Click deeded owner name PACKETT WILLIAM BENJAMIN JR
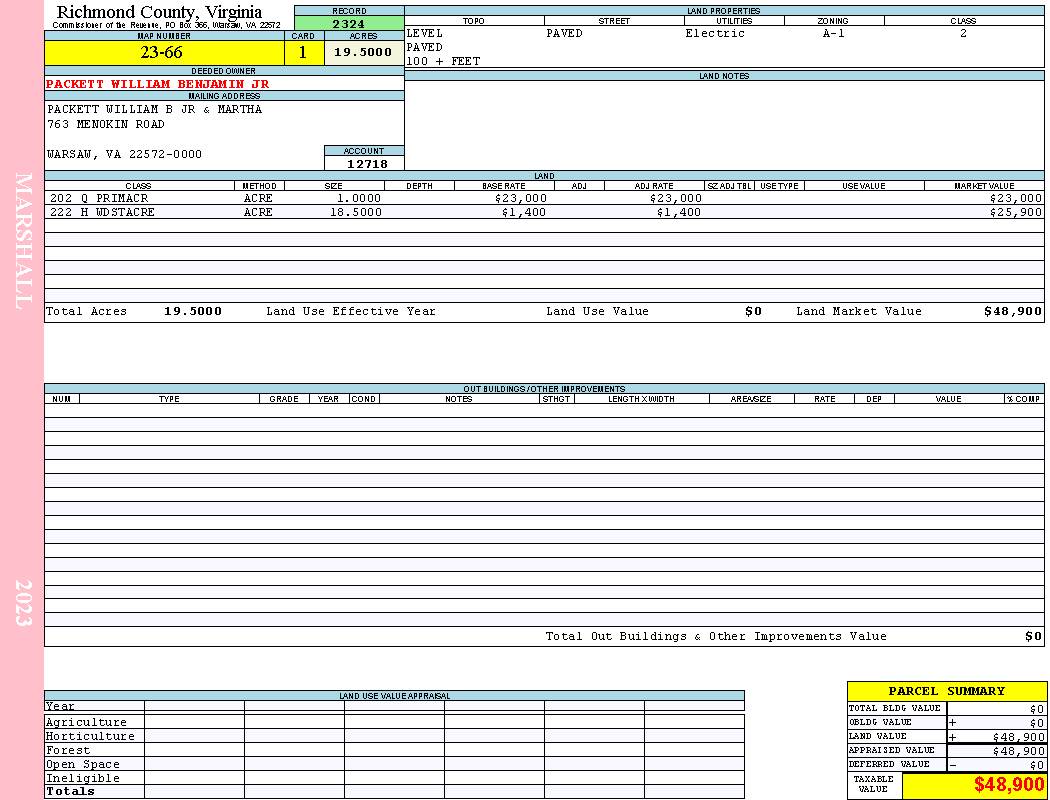The height and width of the screenshot is (800, 1050). pos(157,84)
